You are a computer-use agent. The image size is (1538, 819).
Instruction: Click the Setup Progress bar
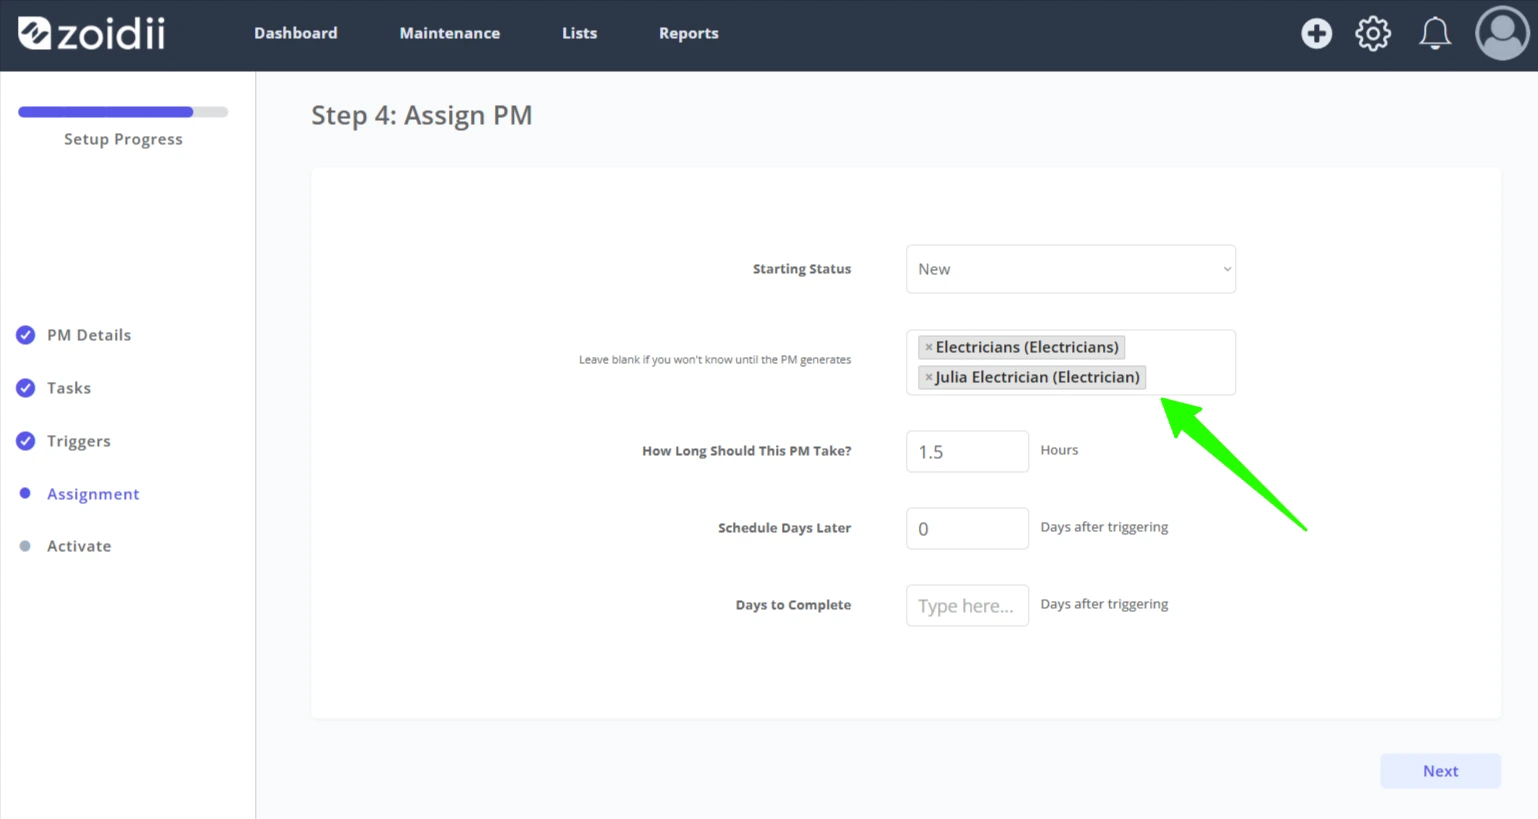123,112
